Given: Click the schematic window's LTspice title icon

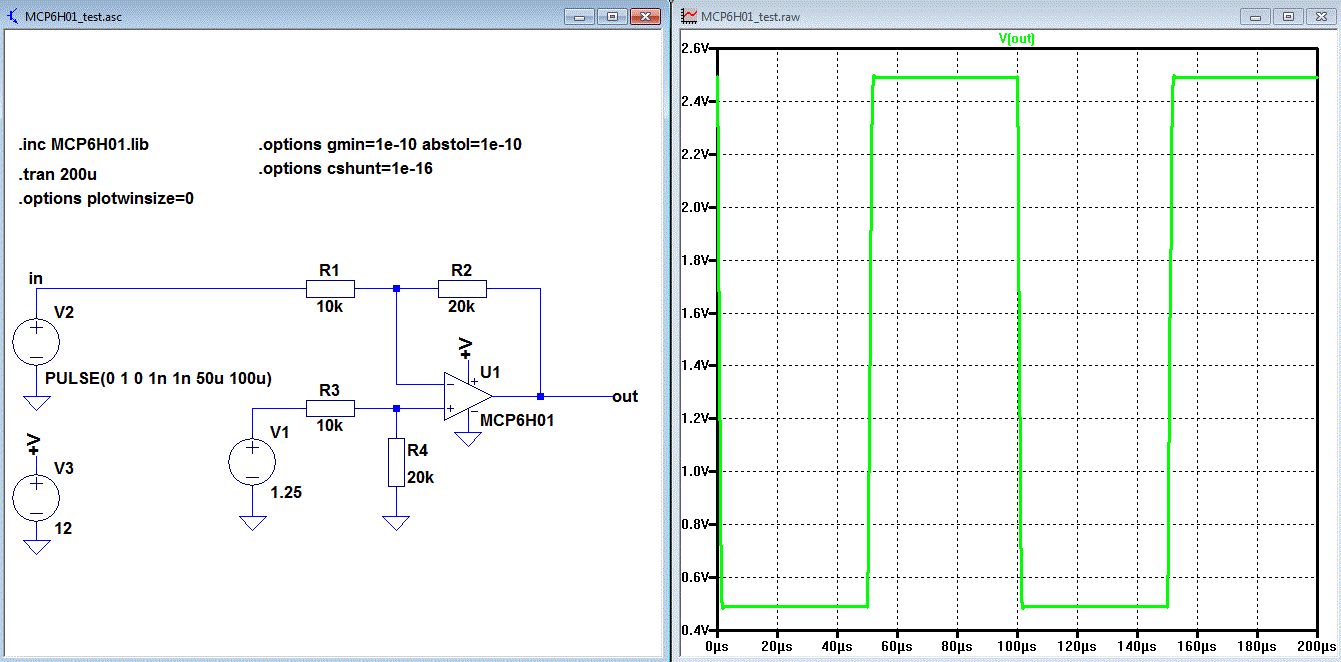Looking at the screenshot, I should (14, 17).
